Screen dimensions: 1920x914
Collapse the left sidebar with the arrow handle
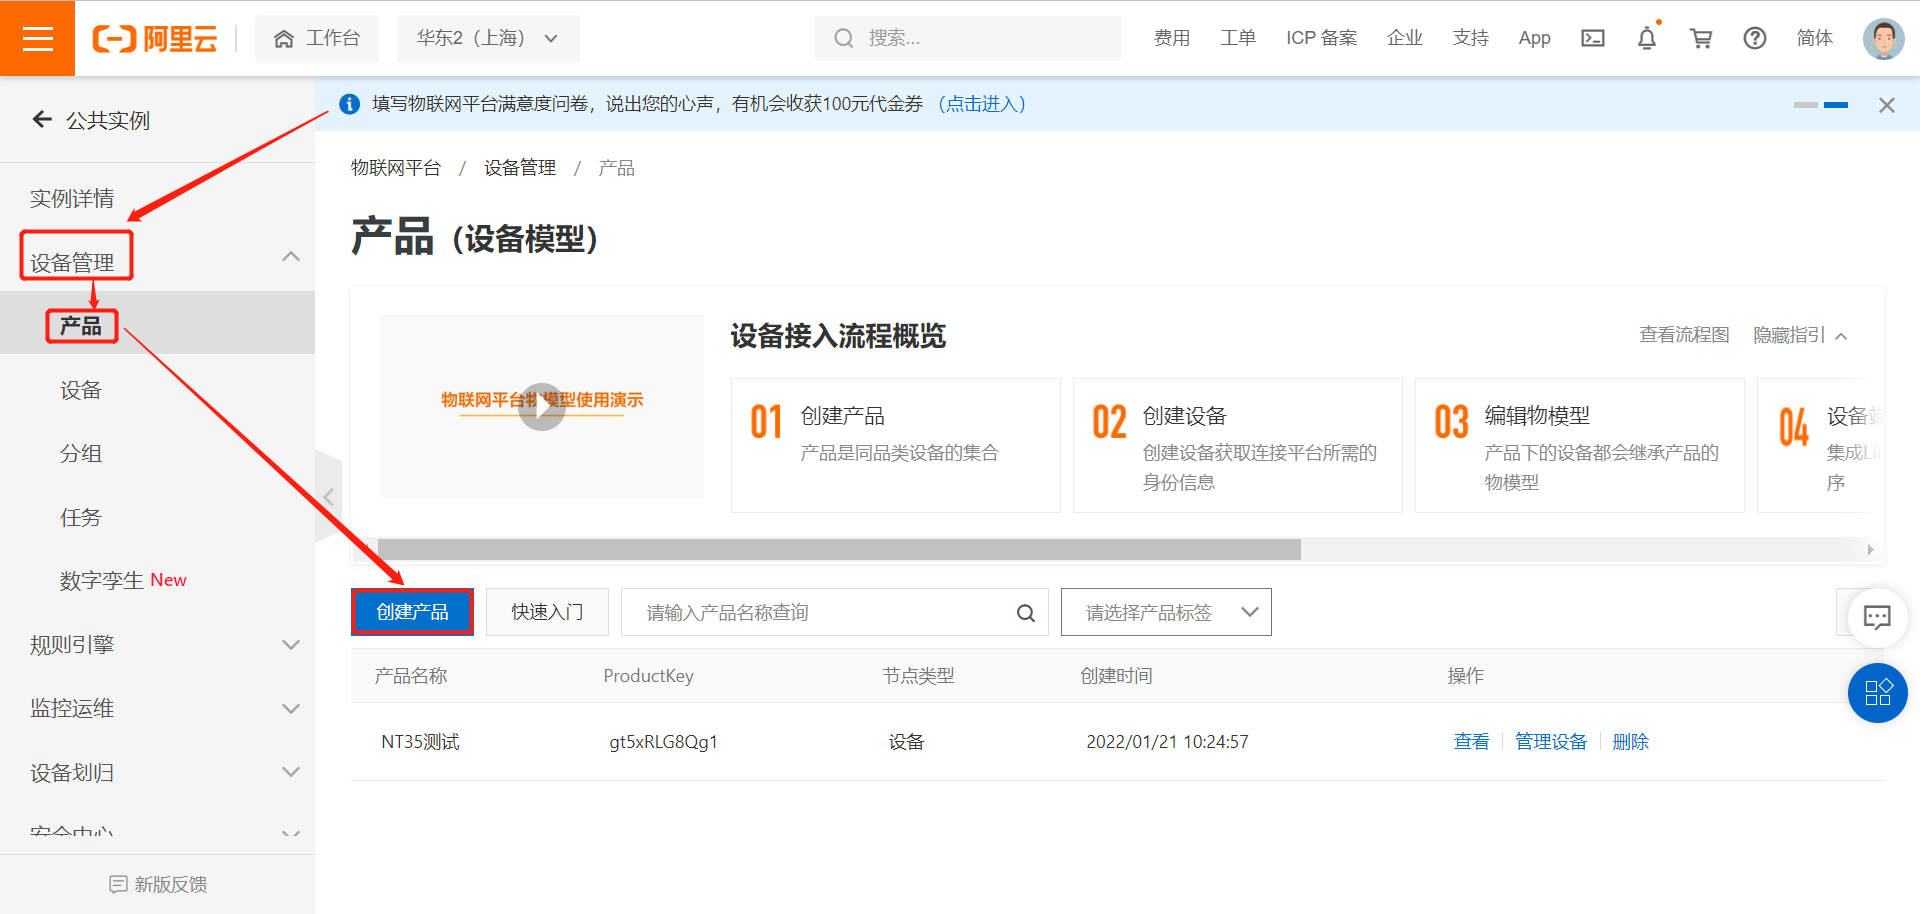coord(328,497)
